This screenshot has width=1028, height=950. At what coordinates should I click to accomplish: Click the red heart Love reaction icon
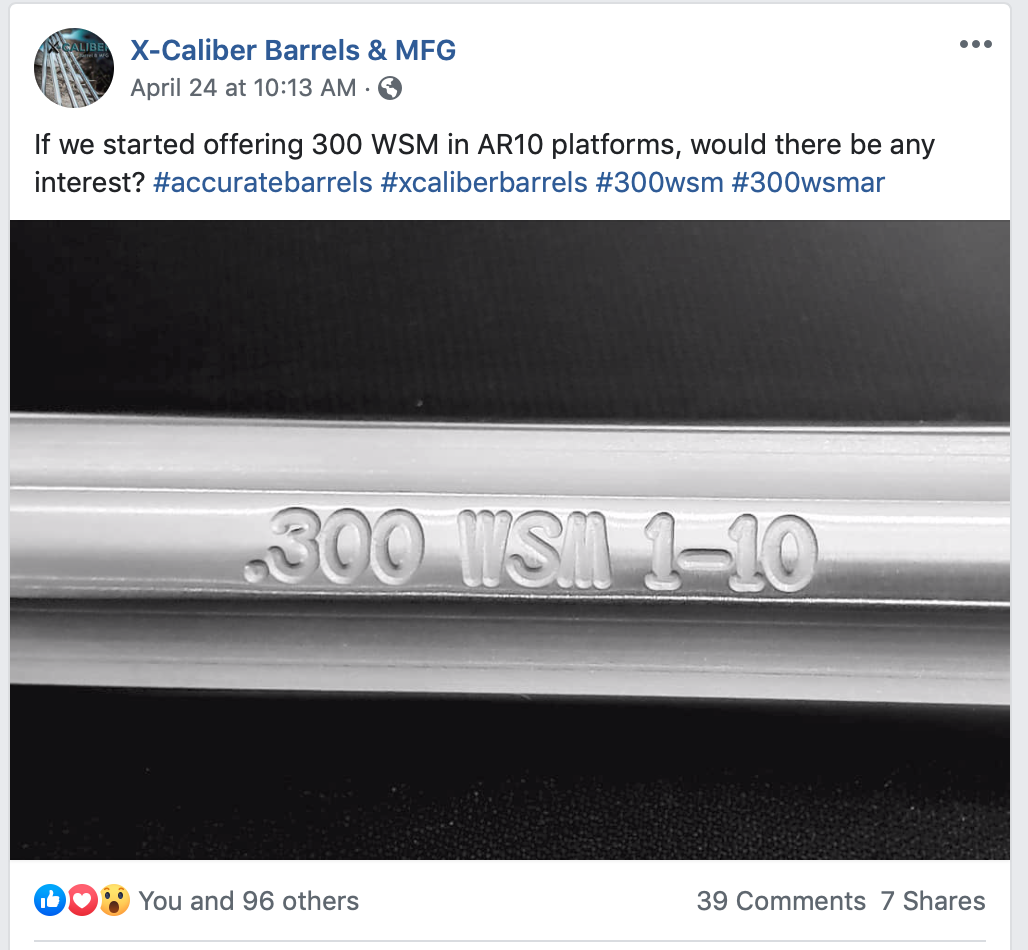(82, 900)
